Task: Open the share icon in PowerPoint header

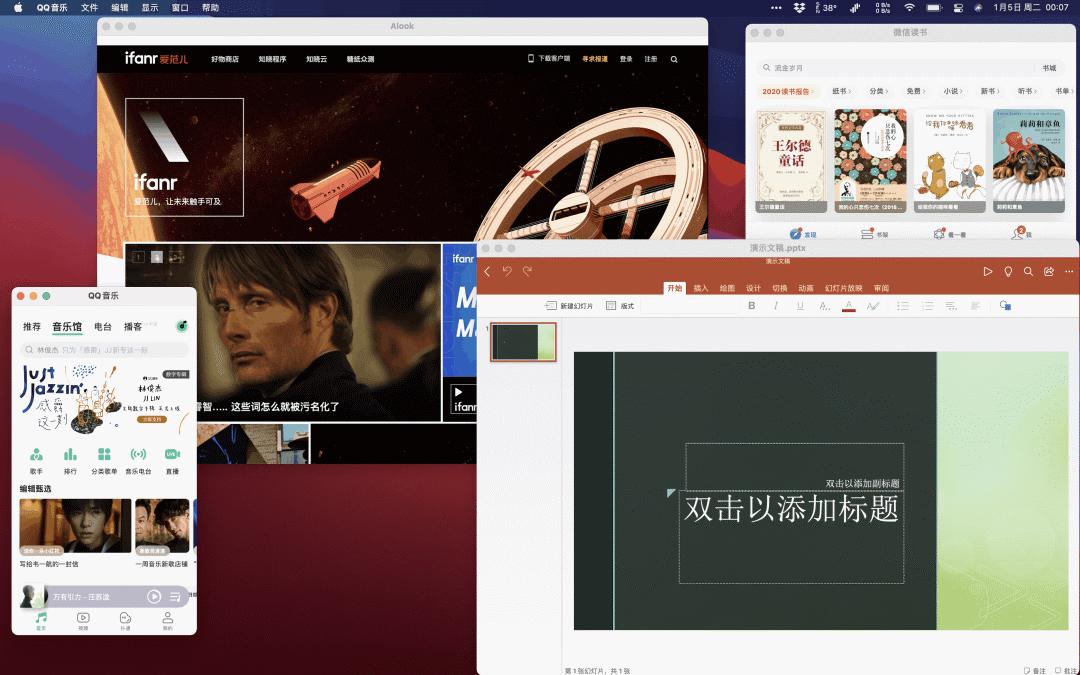Action: [1049, 271]
